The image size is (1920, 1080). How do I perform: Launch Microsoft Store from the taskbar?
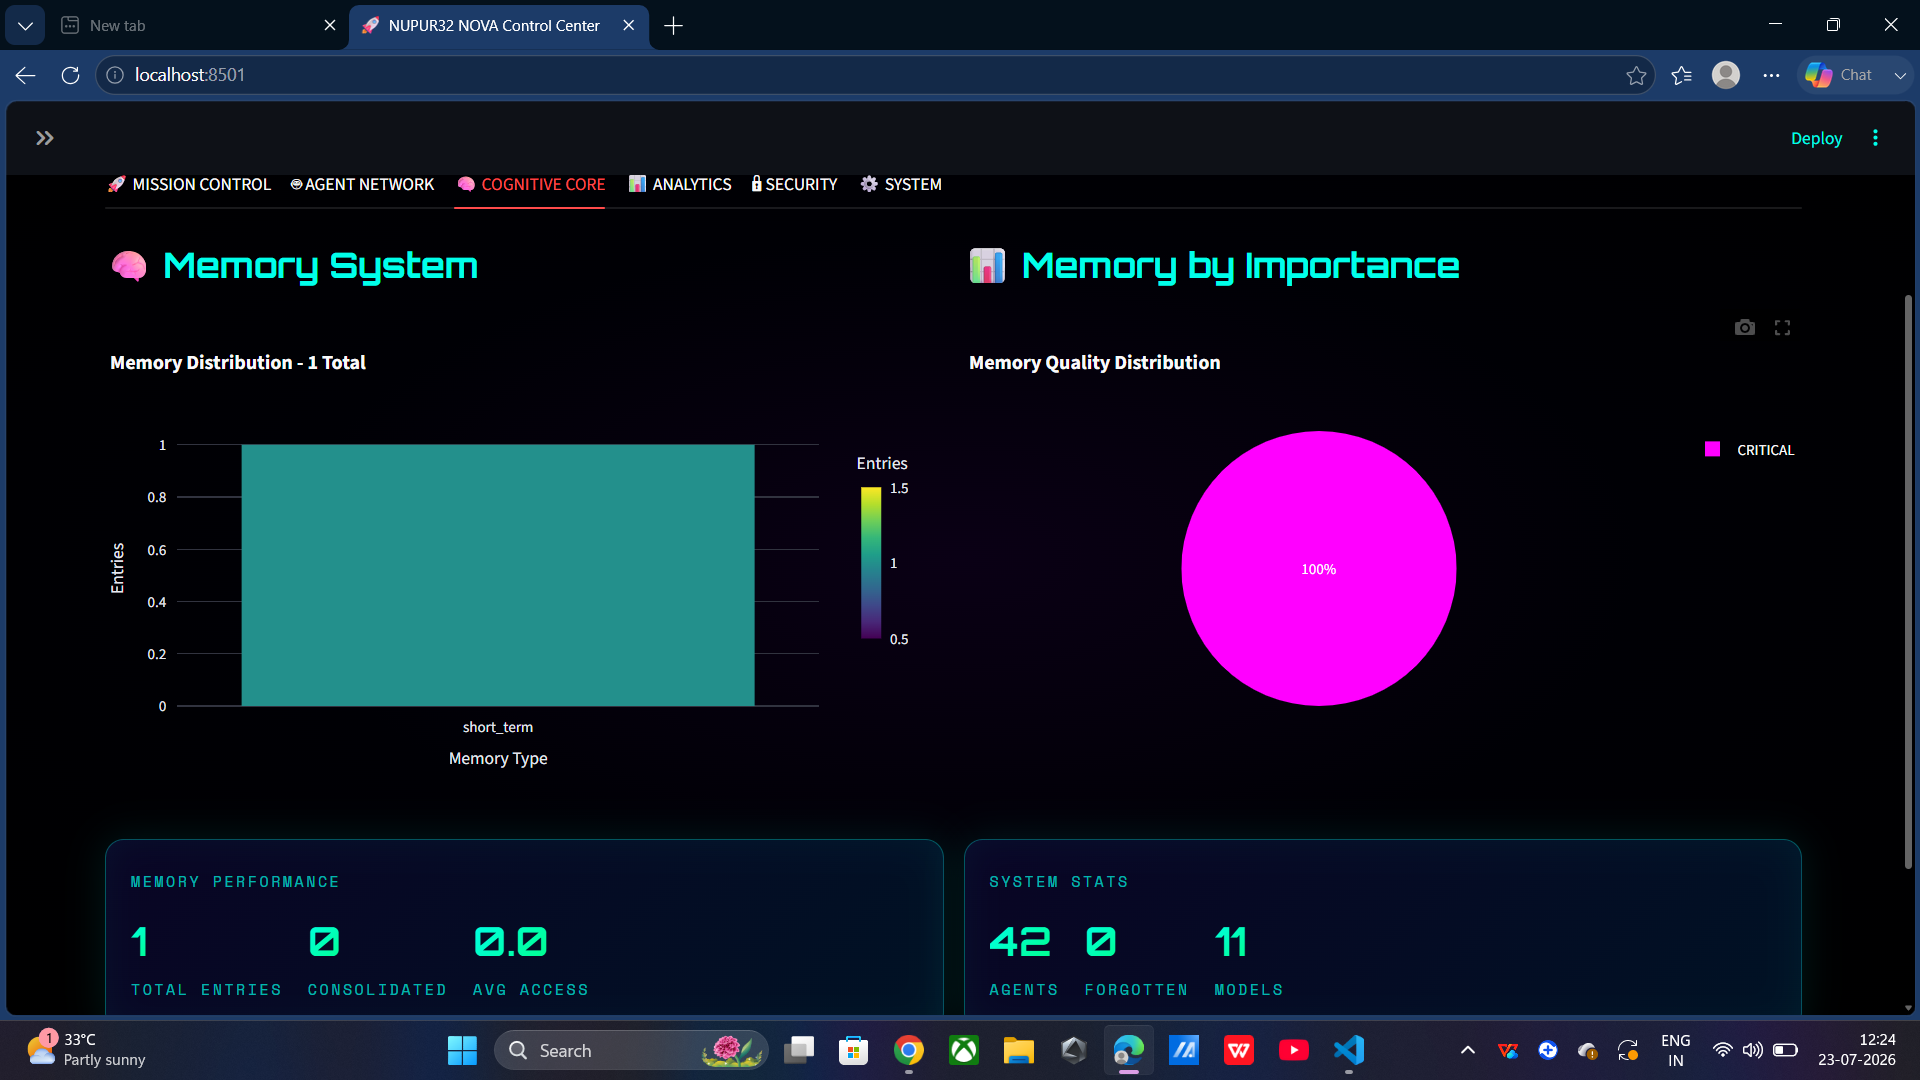tap(853, 1050)
